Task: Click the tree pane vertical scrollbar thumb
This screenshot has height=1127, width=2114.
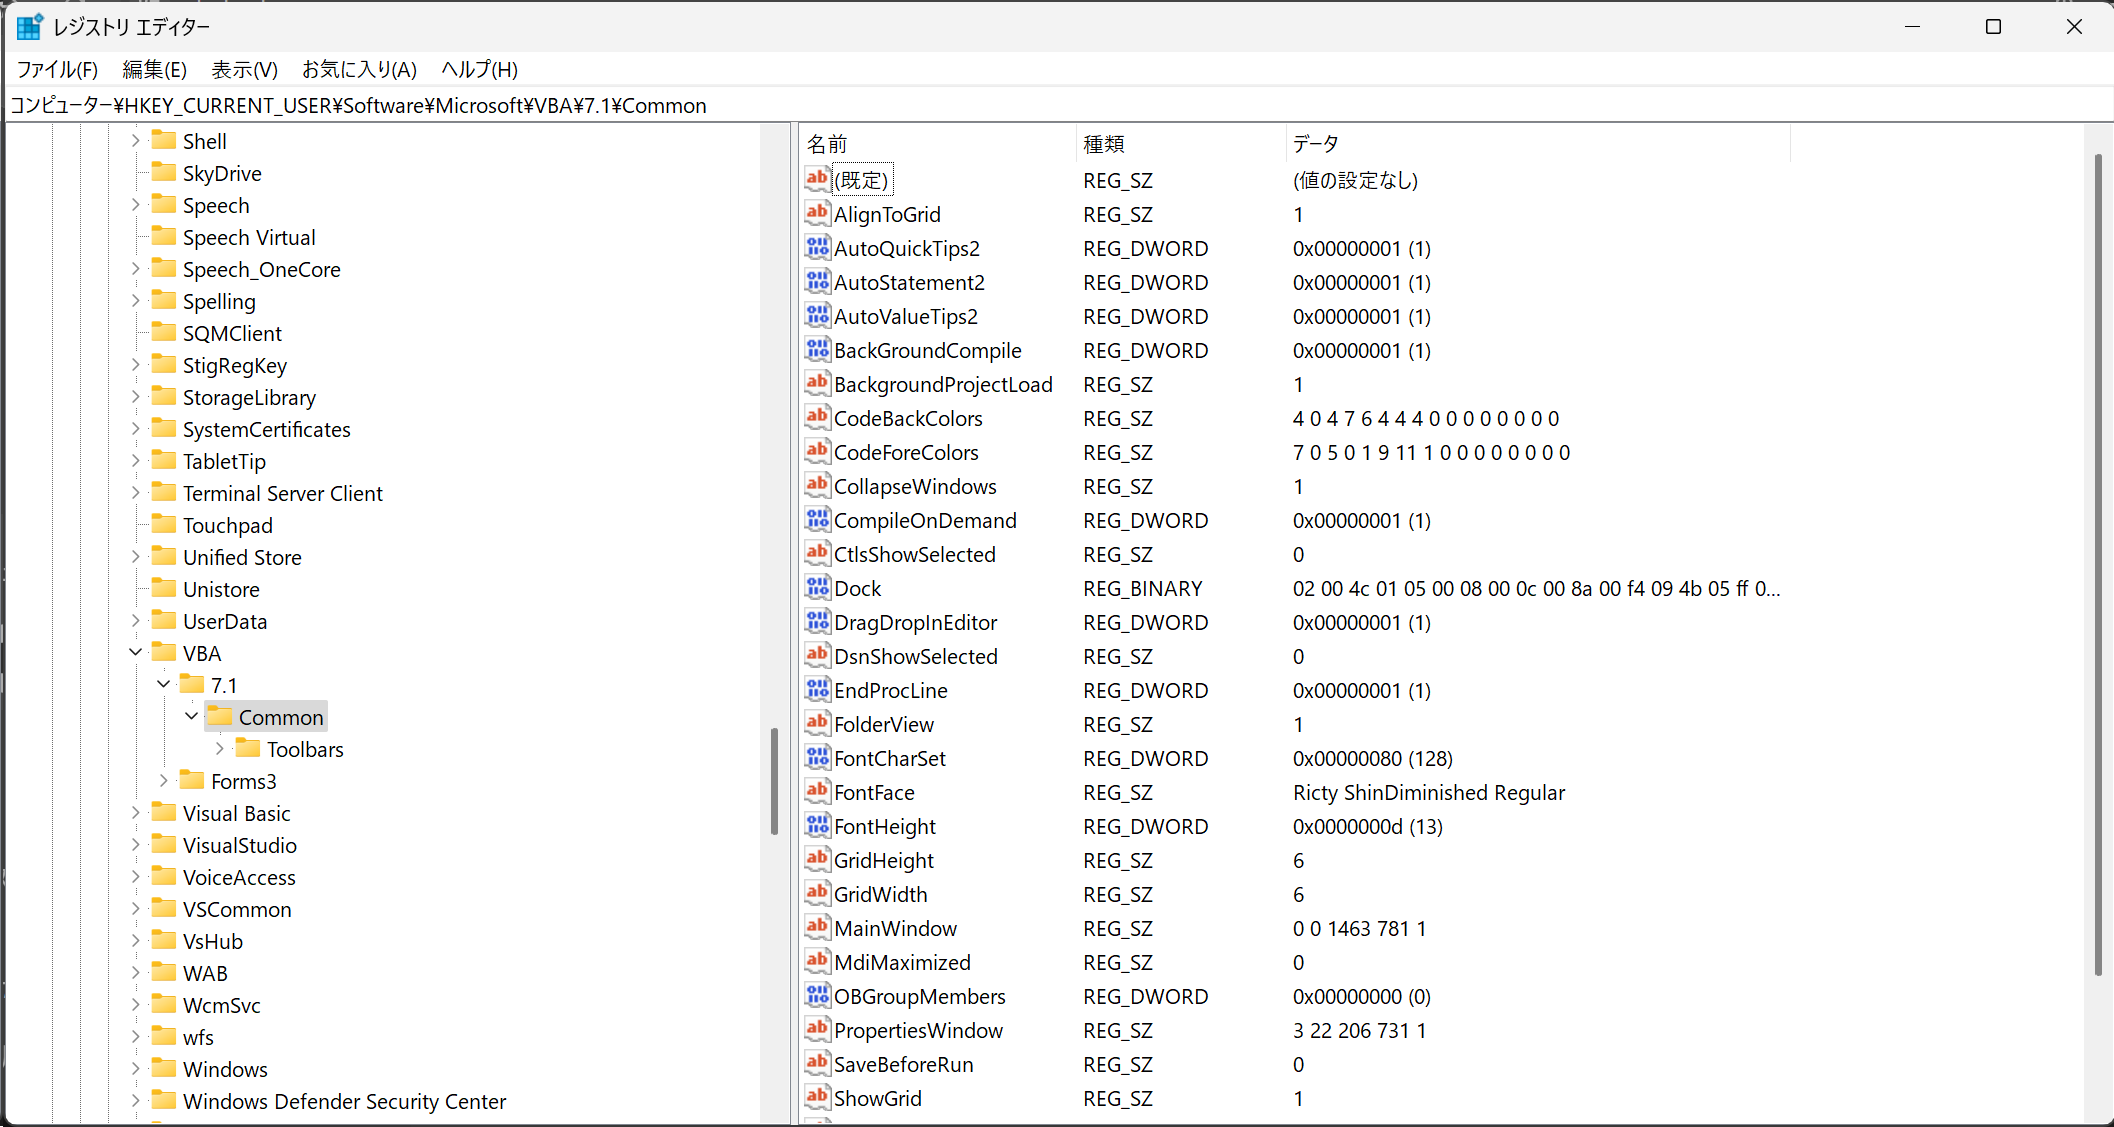Action: click(x=774, y=780)
